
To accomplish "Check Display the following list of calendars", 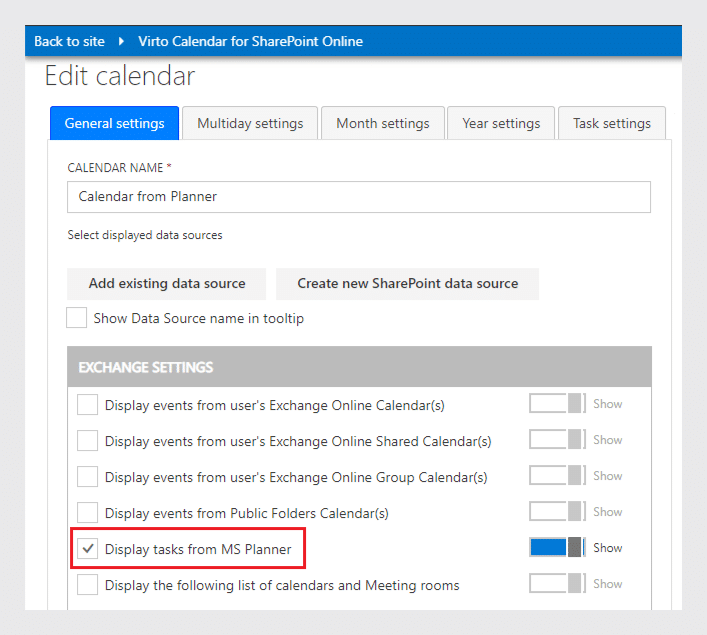I will tap(87, 585).
